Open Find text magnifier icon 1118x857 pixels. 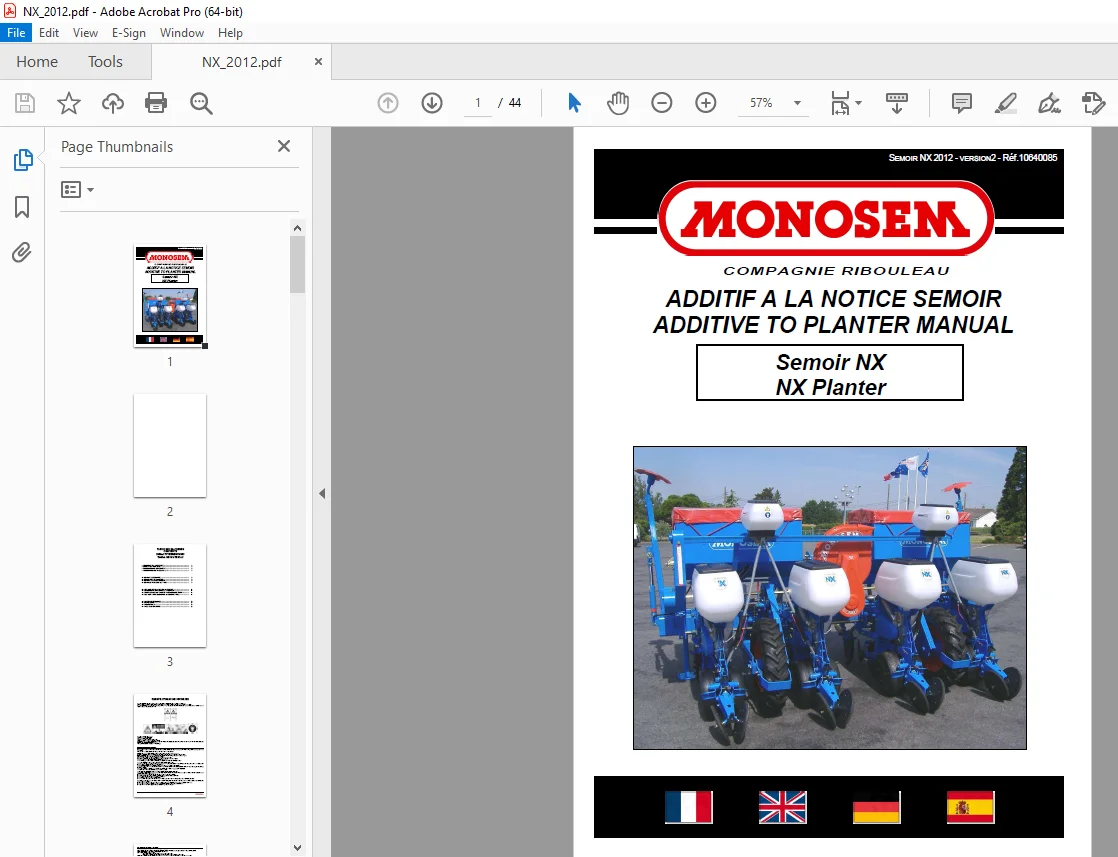(x=201, y=103)
